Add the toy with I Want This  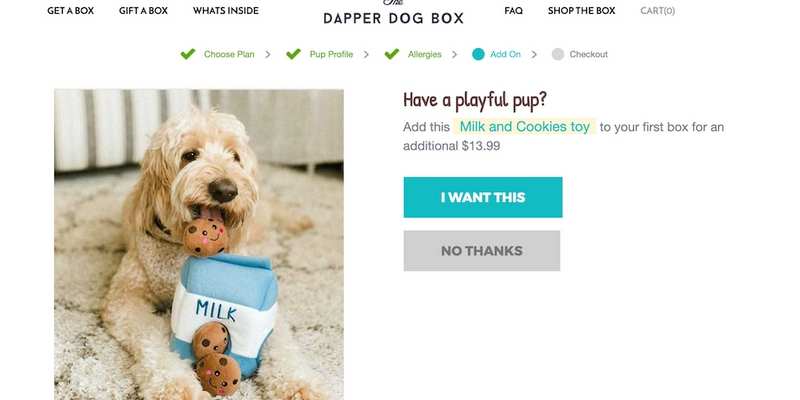click(483, 197)
